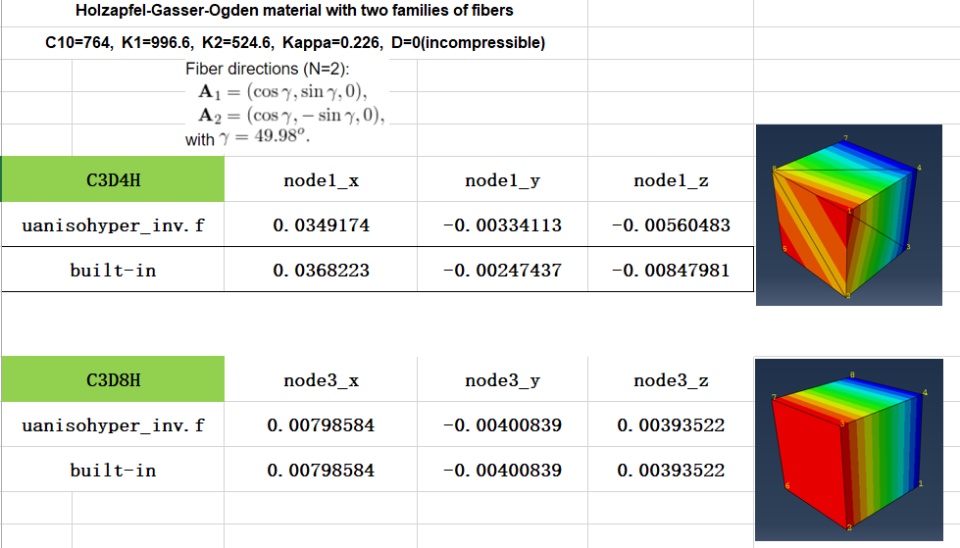Image resolution: width=960 pixels, height=548 pixels.
Task: Select the node3_x column header cell
Action: click(320, 380)
